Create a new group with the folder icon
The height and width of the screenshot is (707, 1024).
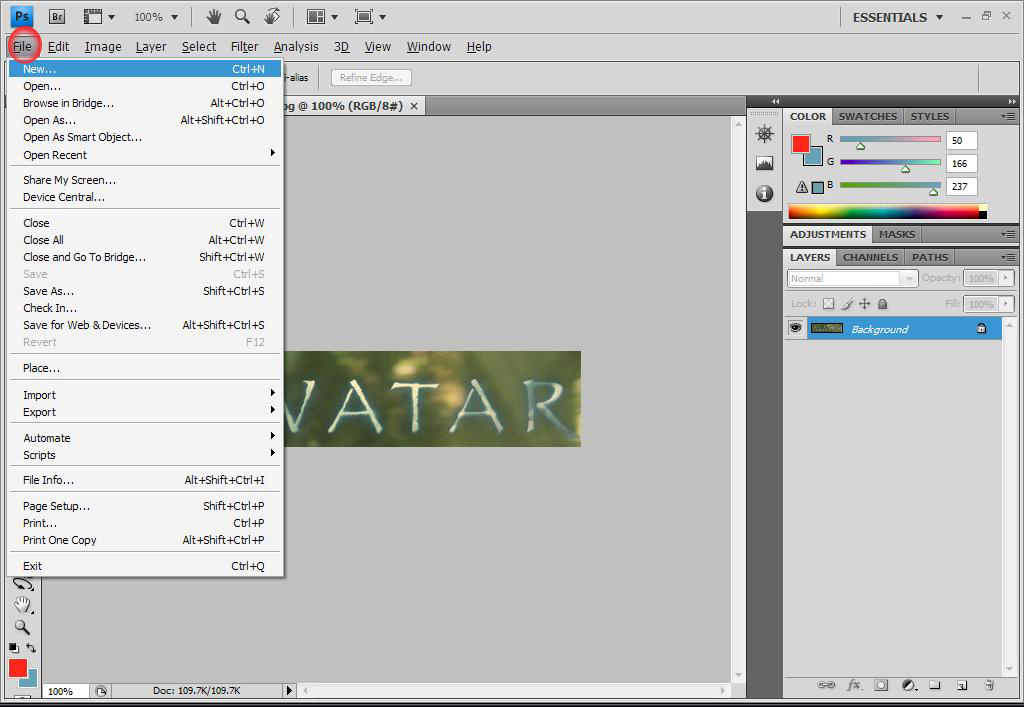click(935, 685)
